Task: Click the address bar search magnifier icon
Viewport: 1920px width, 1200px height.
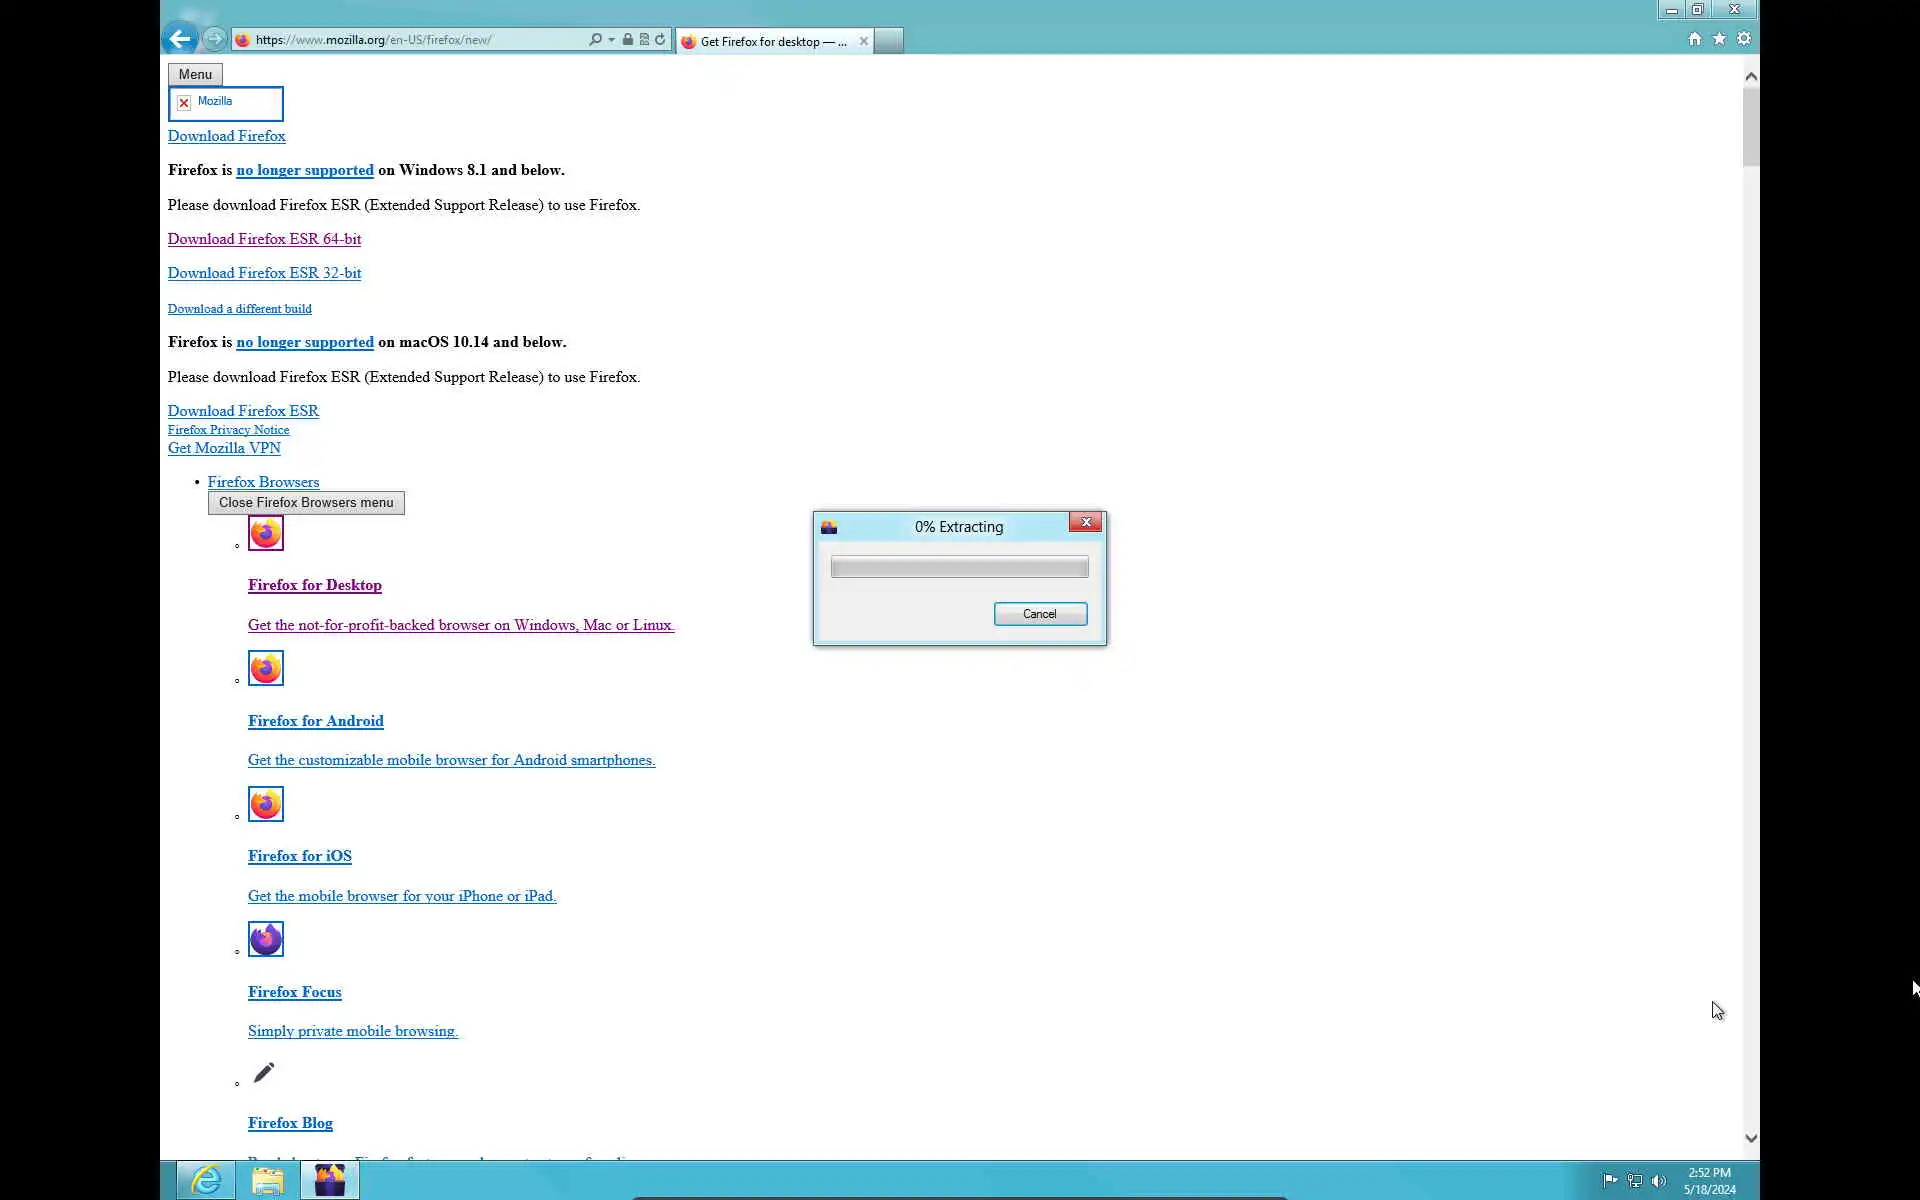Action: 596,40
